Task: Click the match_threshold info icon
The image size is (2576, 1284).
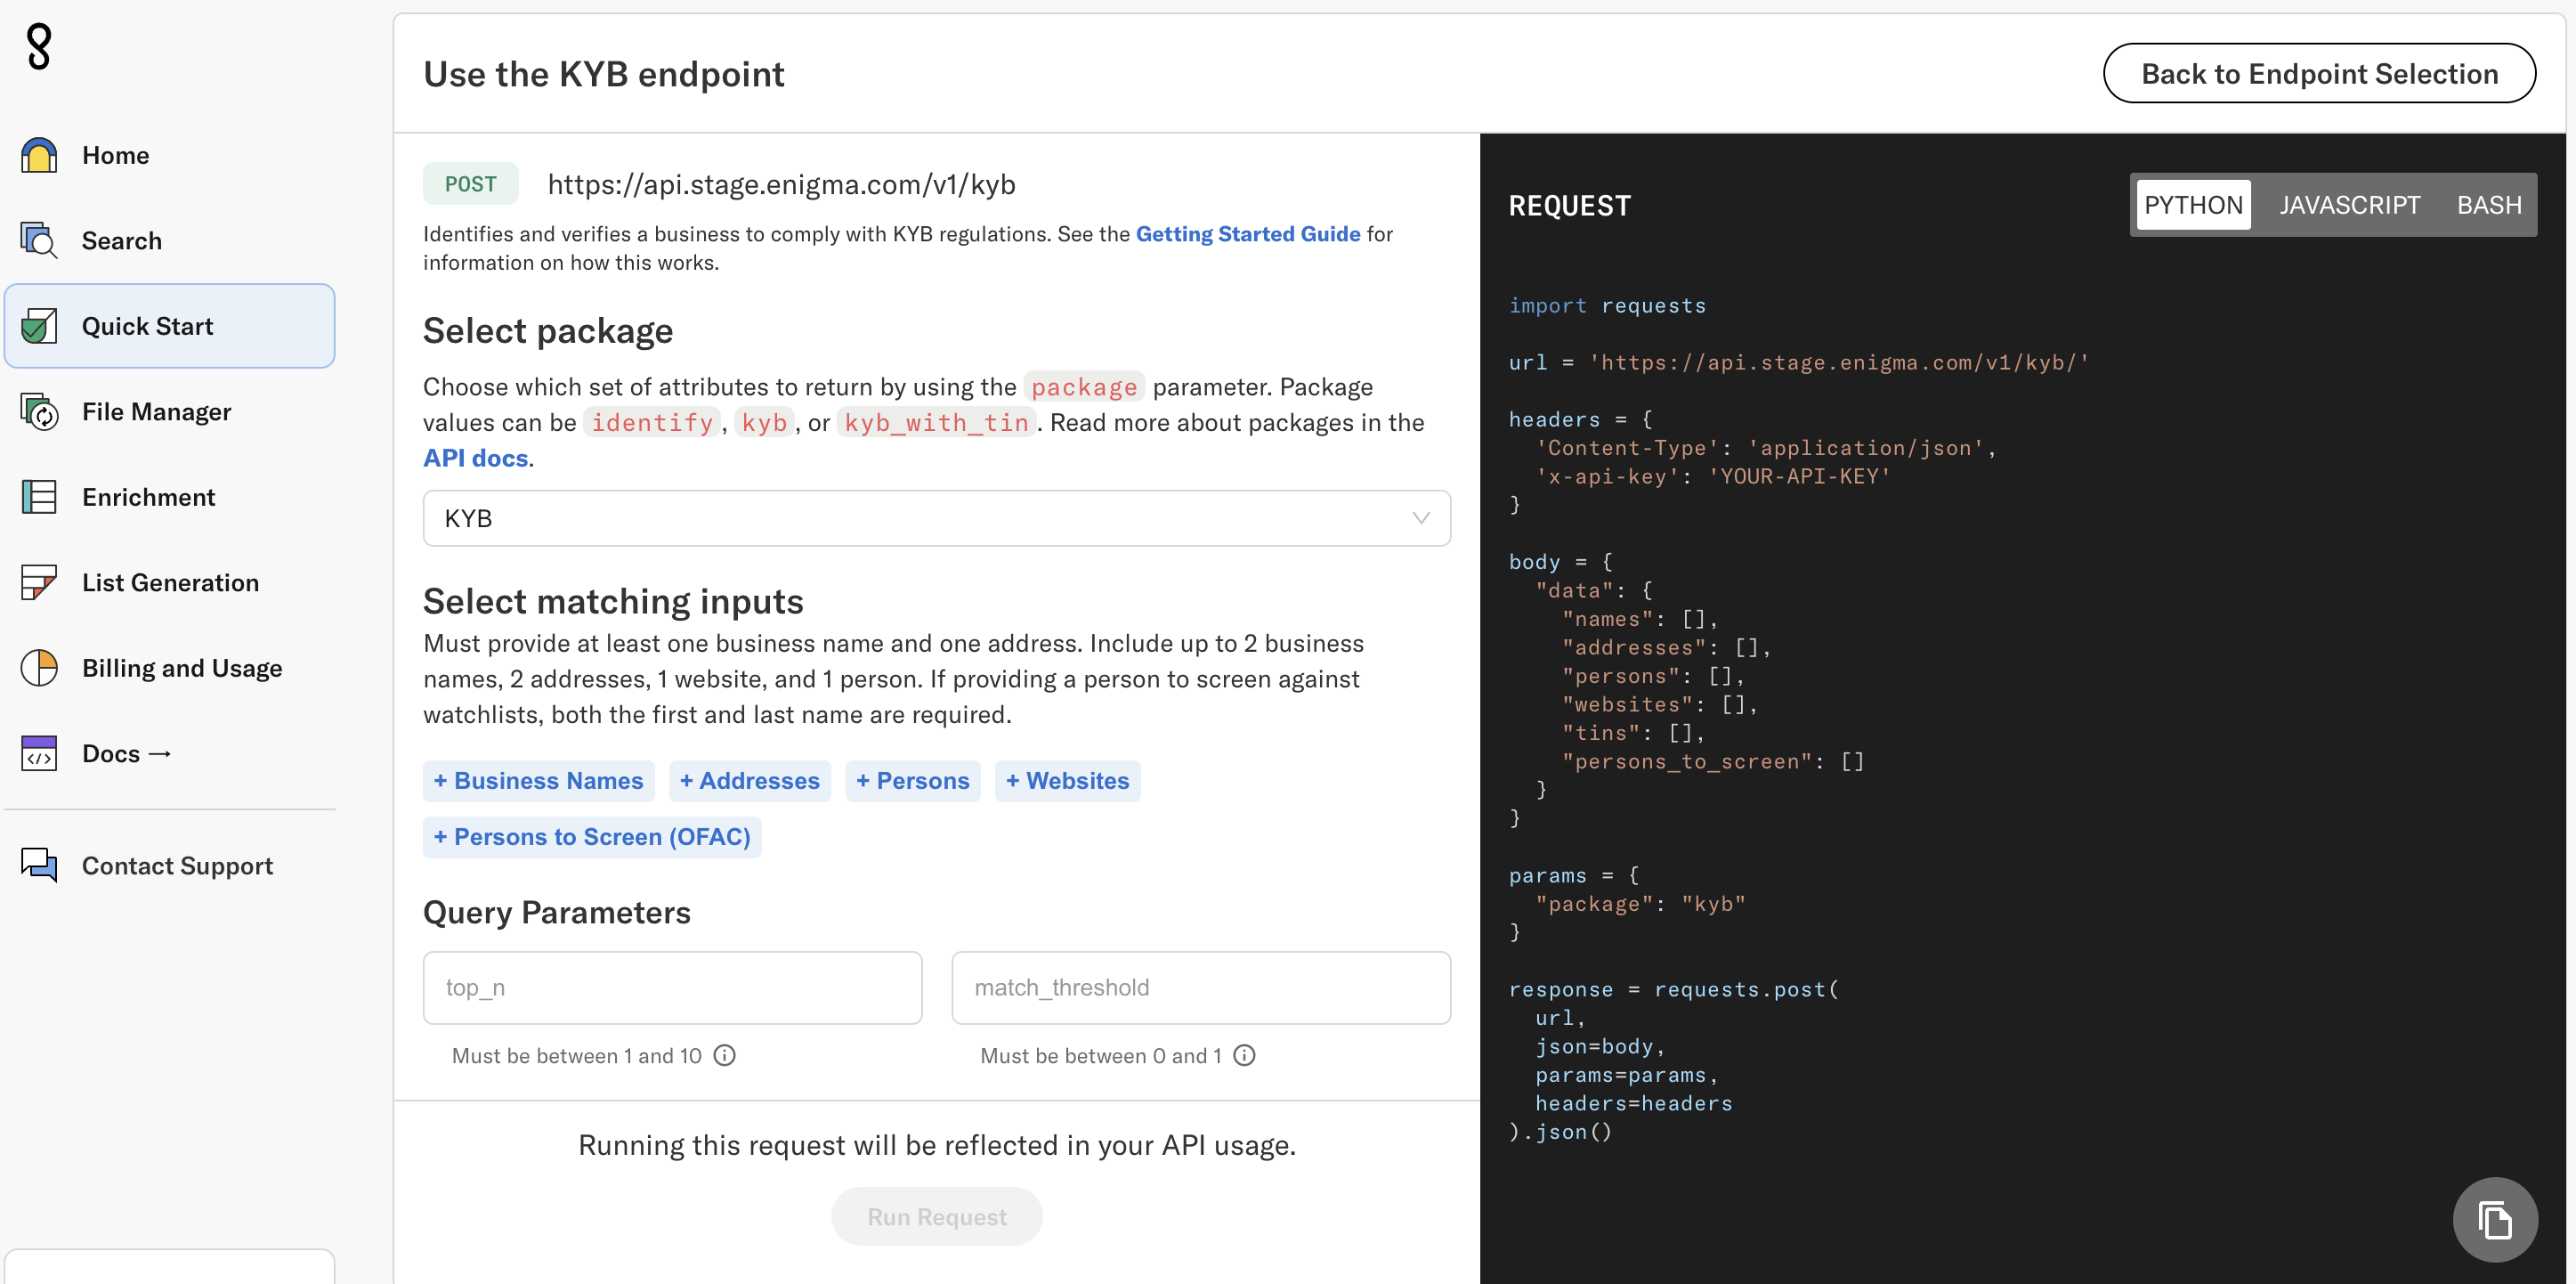Action: pos(1244,1056)
